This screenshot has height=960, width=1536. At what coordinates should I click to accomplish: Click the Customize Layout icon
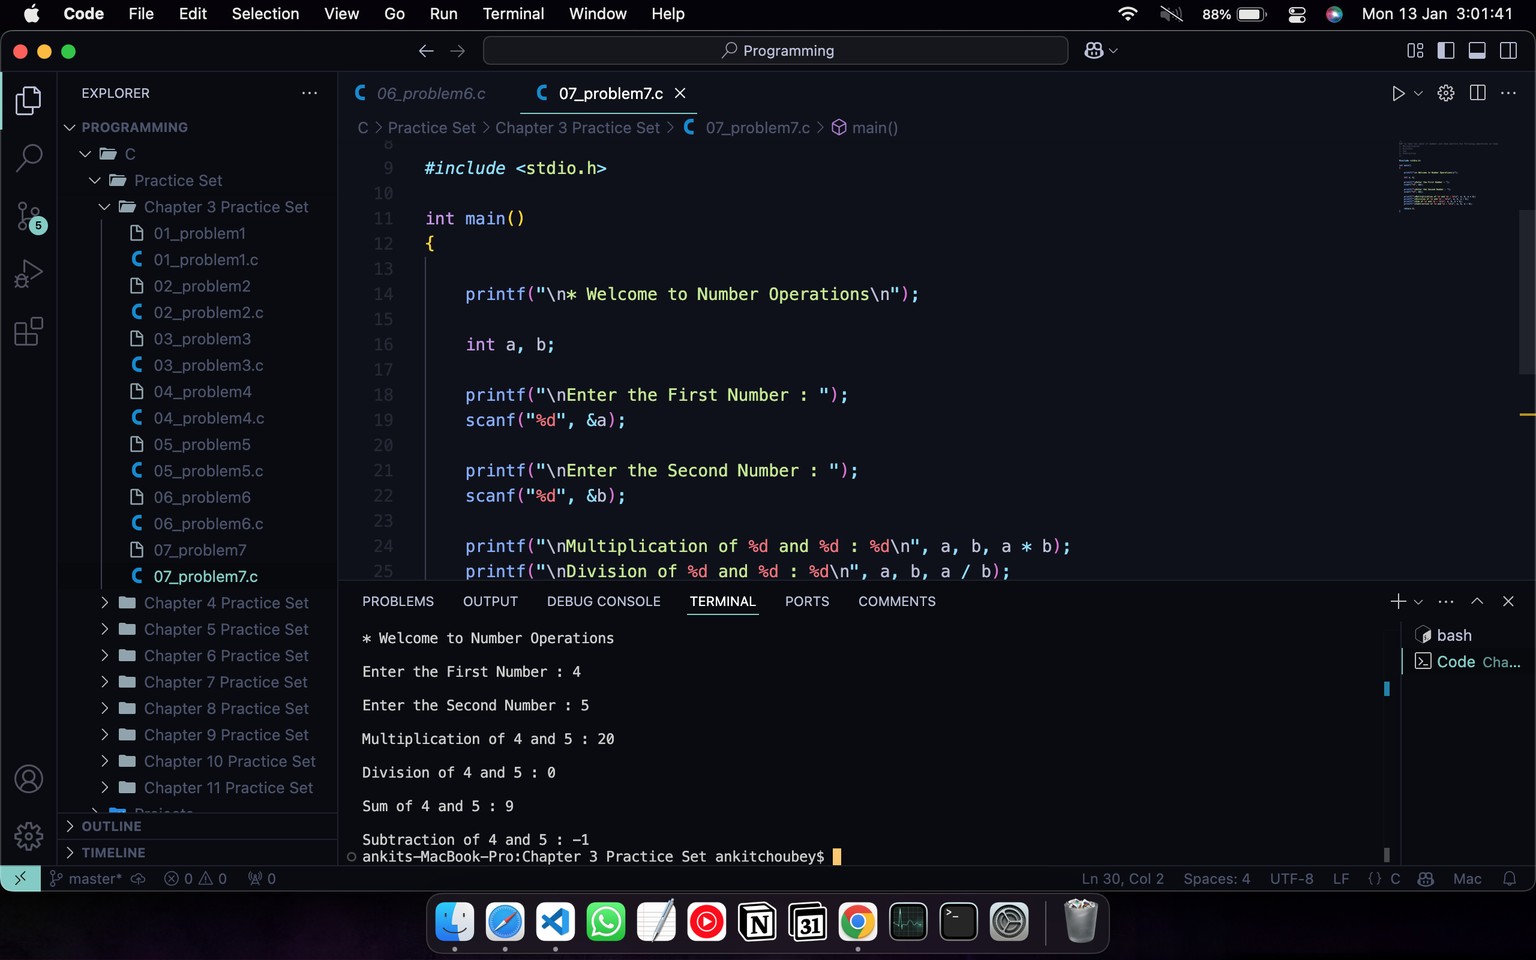(x=1415, y=51)
